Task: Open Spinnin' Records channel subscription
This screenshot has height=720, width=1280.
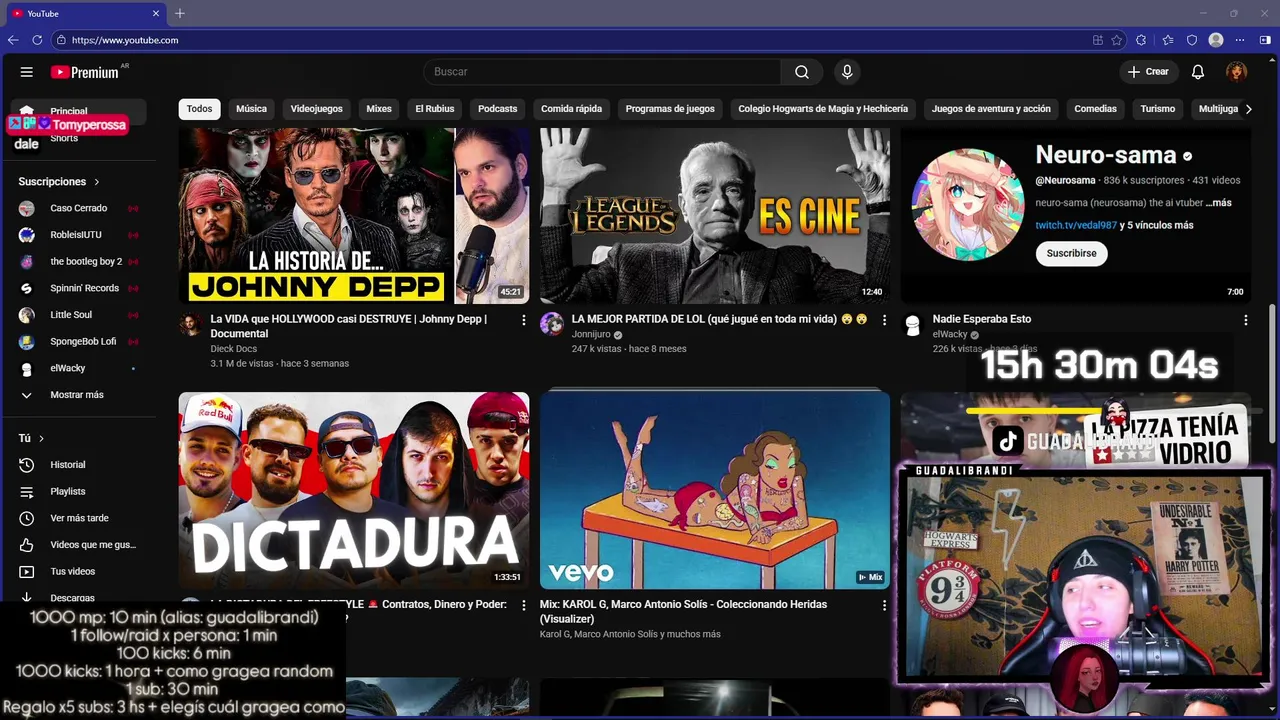Action: (x=82, y=288)
